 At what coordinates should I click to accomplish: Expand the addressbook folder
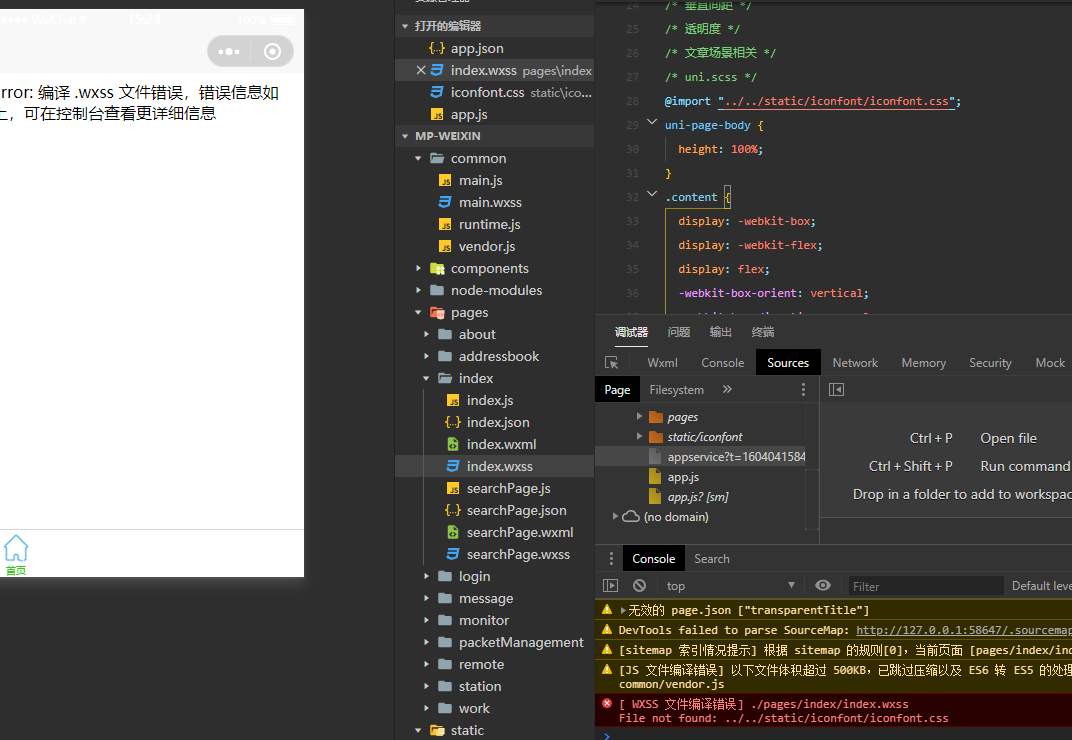tap(427, 356)
